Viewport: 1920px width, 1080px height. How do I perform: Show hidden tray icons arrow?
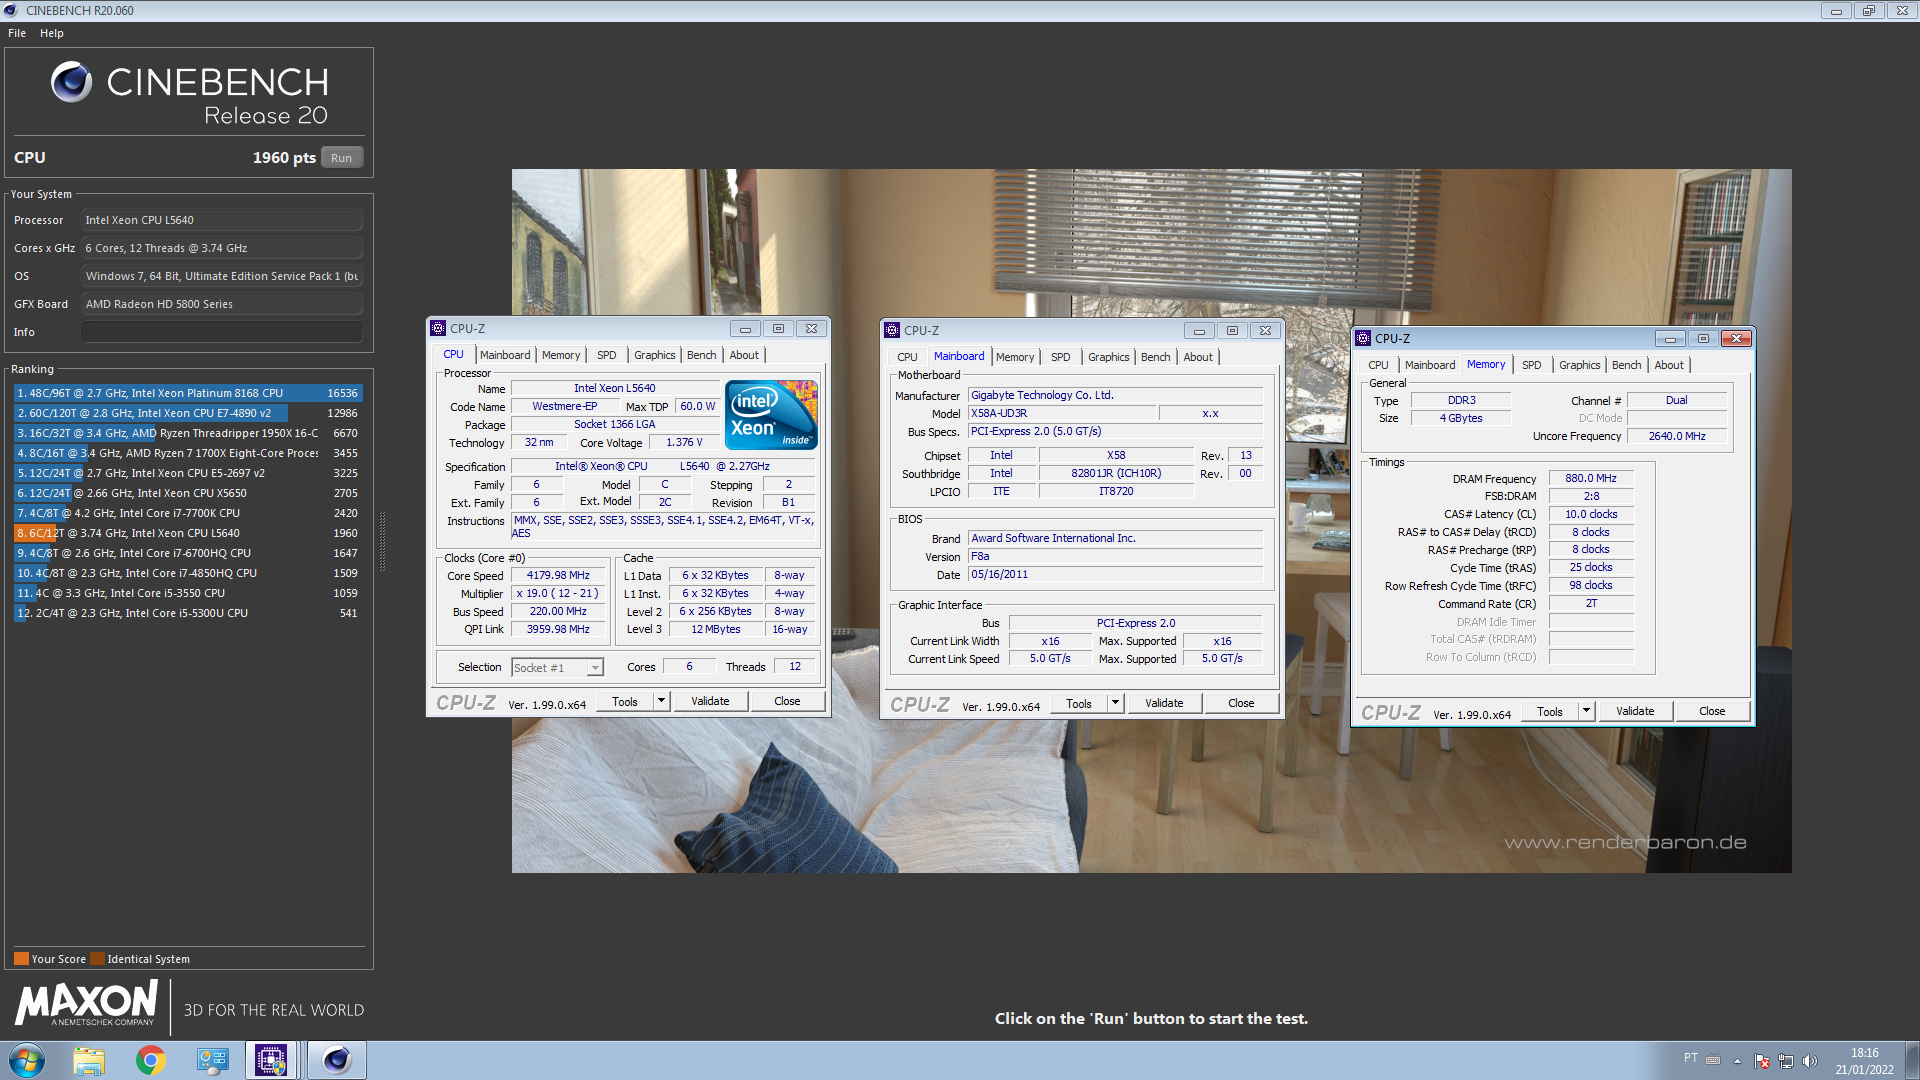(1737, 1061)
